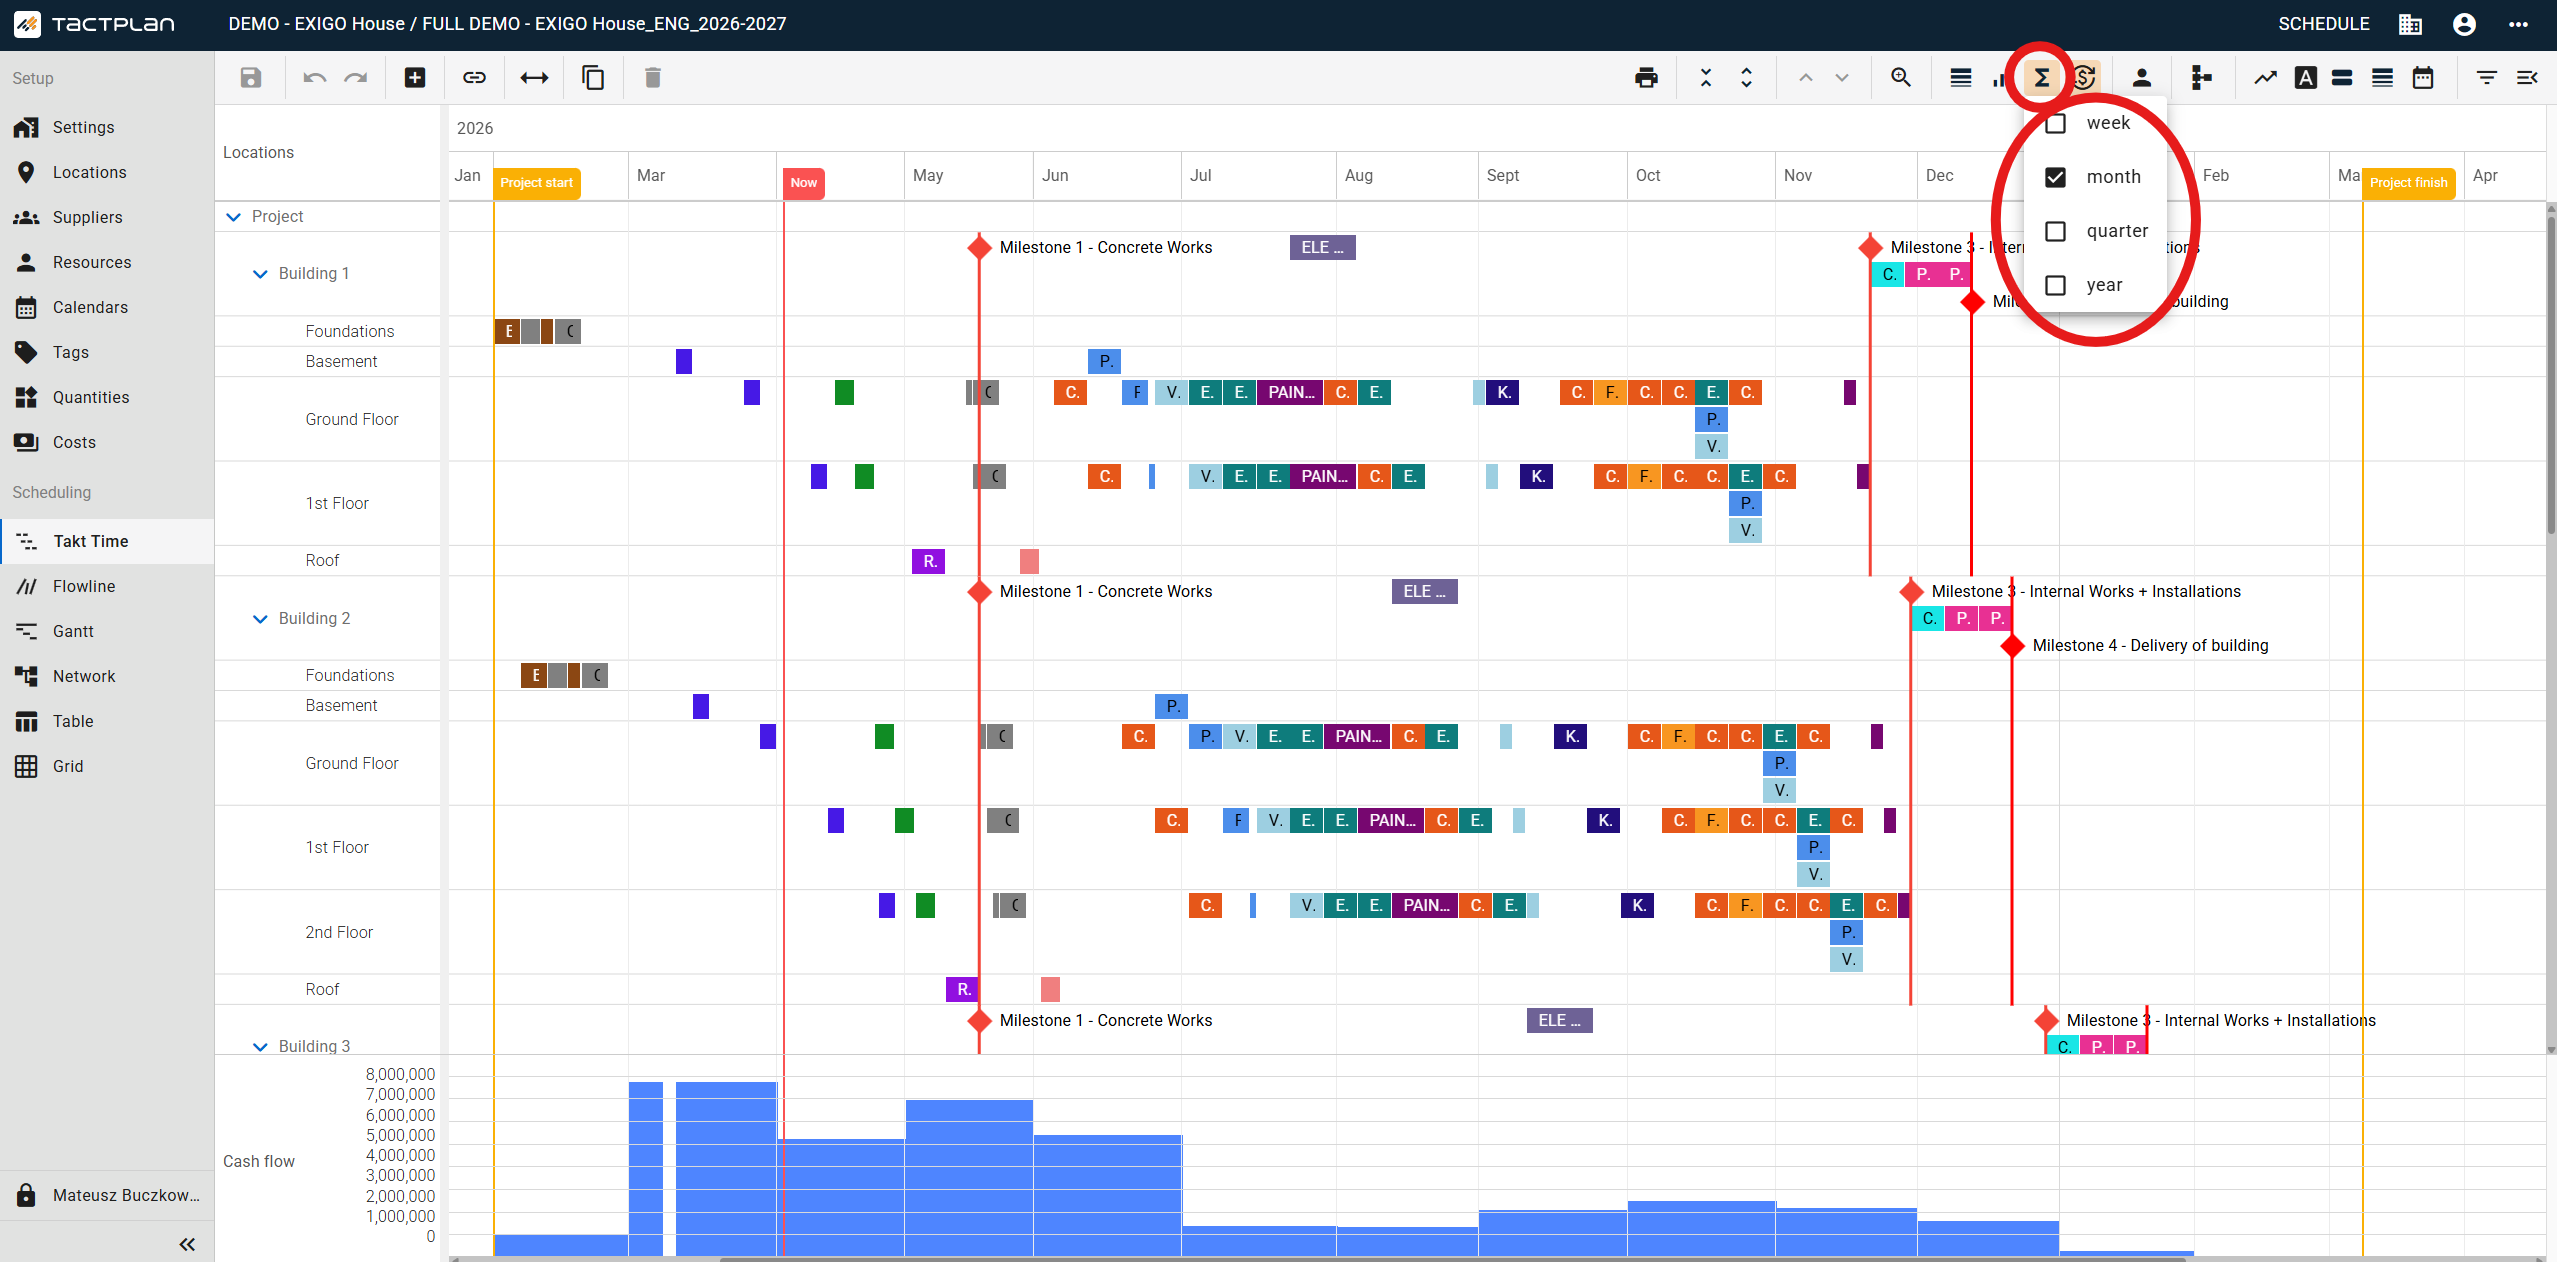2557x1262 pixels.
Task: Click the link tasks icon
Action: pos(474,78)
